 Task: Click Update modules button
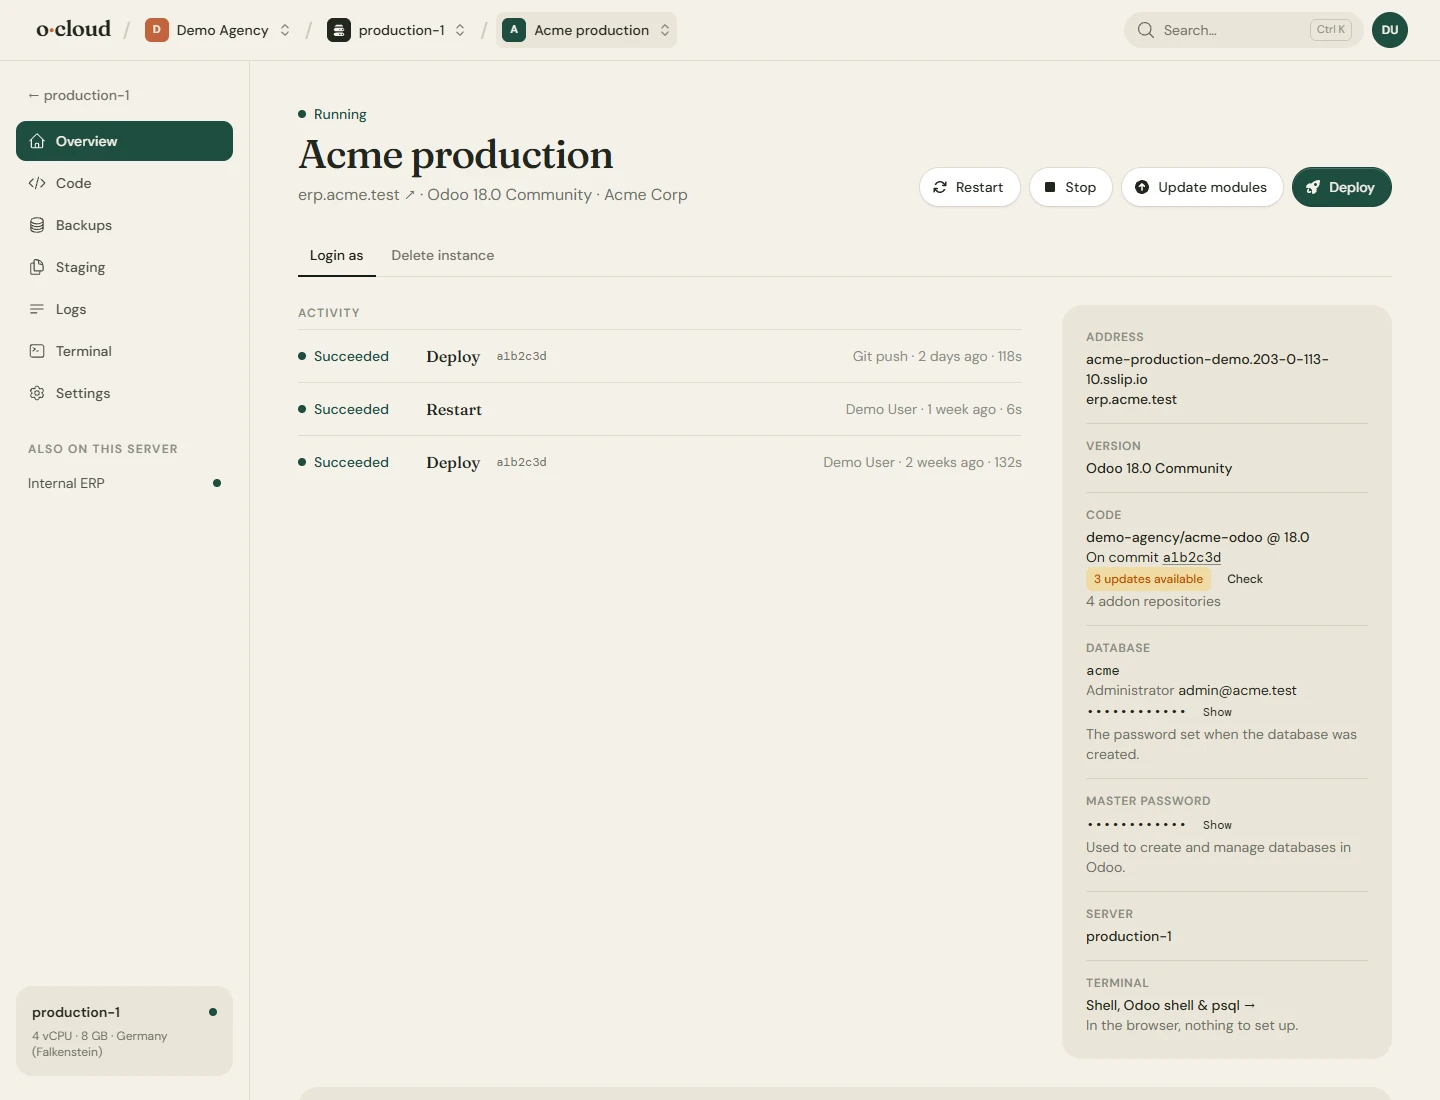(1202, 187)
